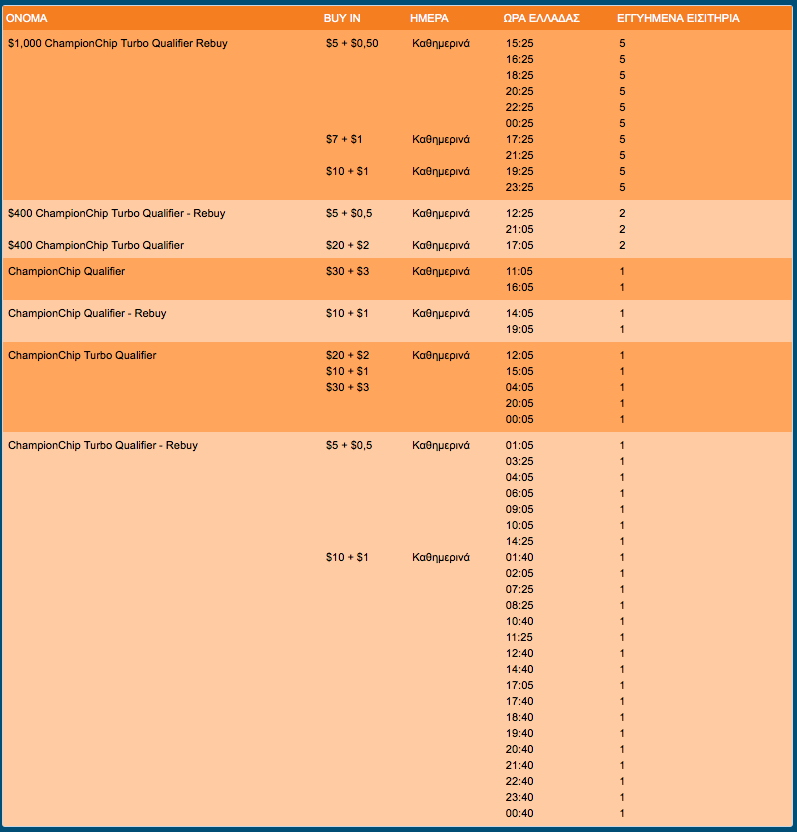Click the 10:40 time entry
The height and width of the screenshot is (832, 797).
tap(519, 621)
